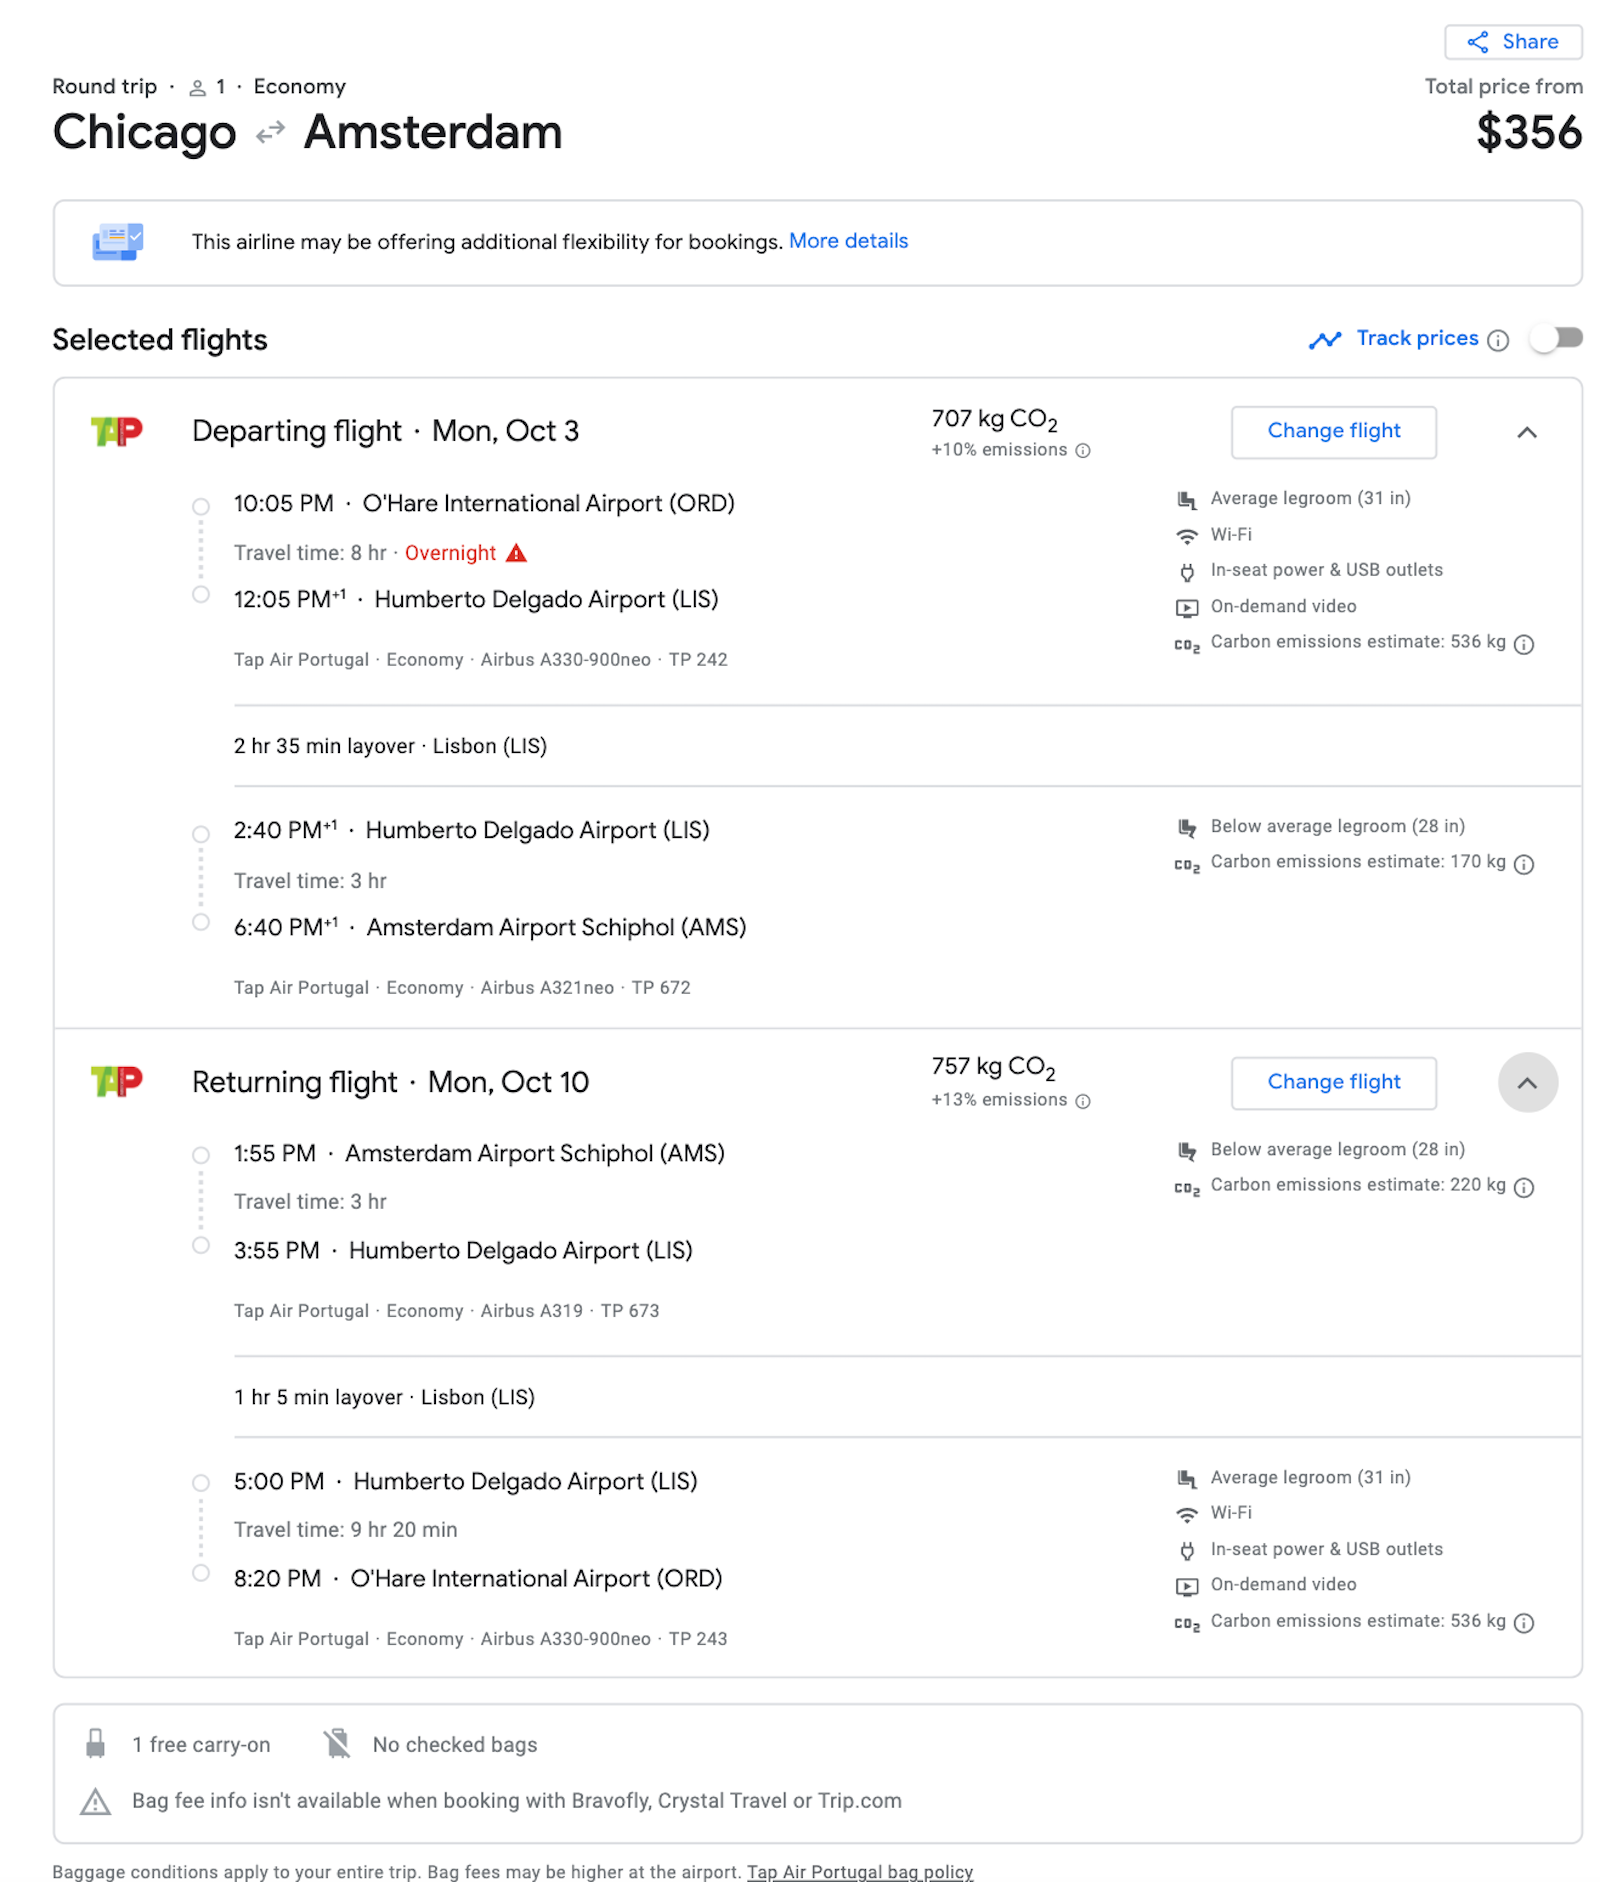Open the More details flexibility link
Viewport: 1600px width, 1882px height.
(x=848, y=241)
